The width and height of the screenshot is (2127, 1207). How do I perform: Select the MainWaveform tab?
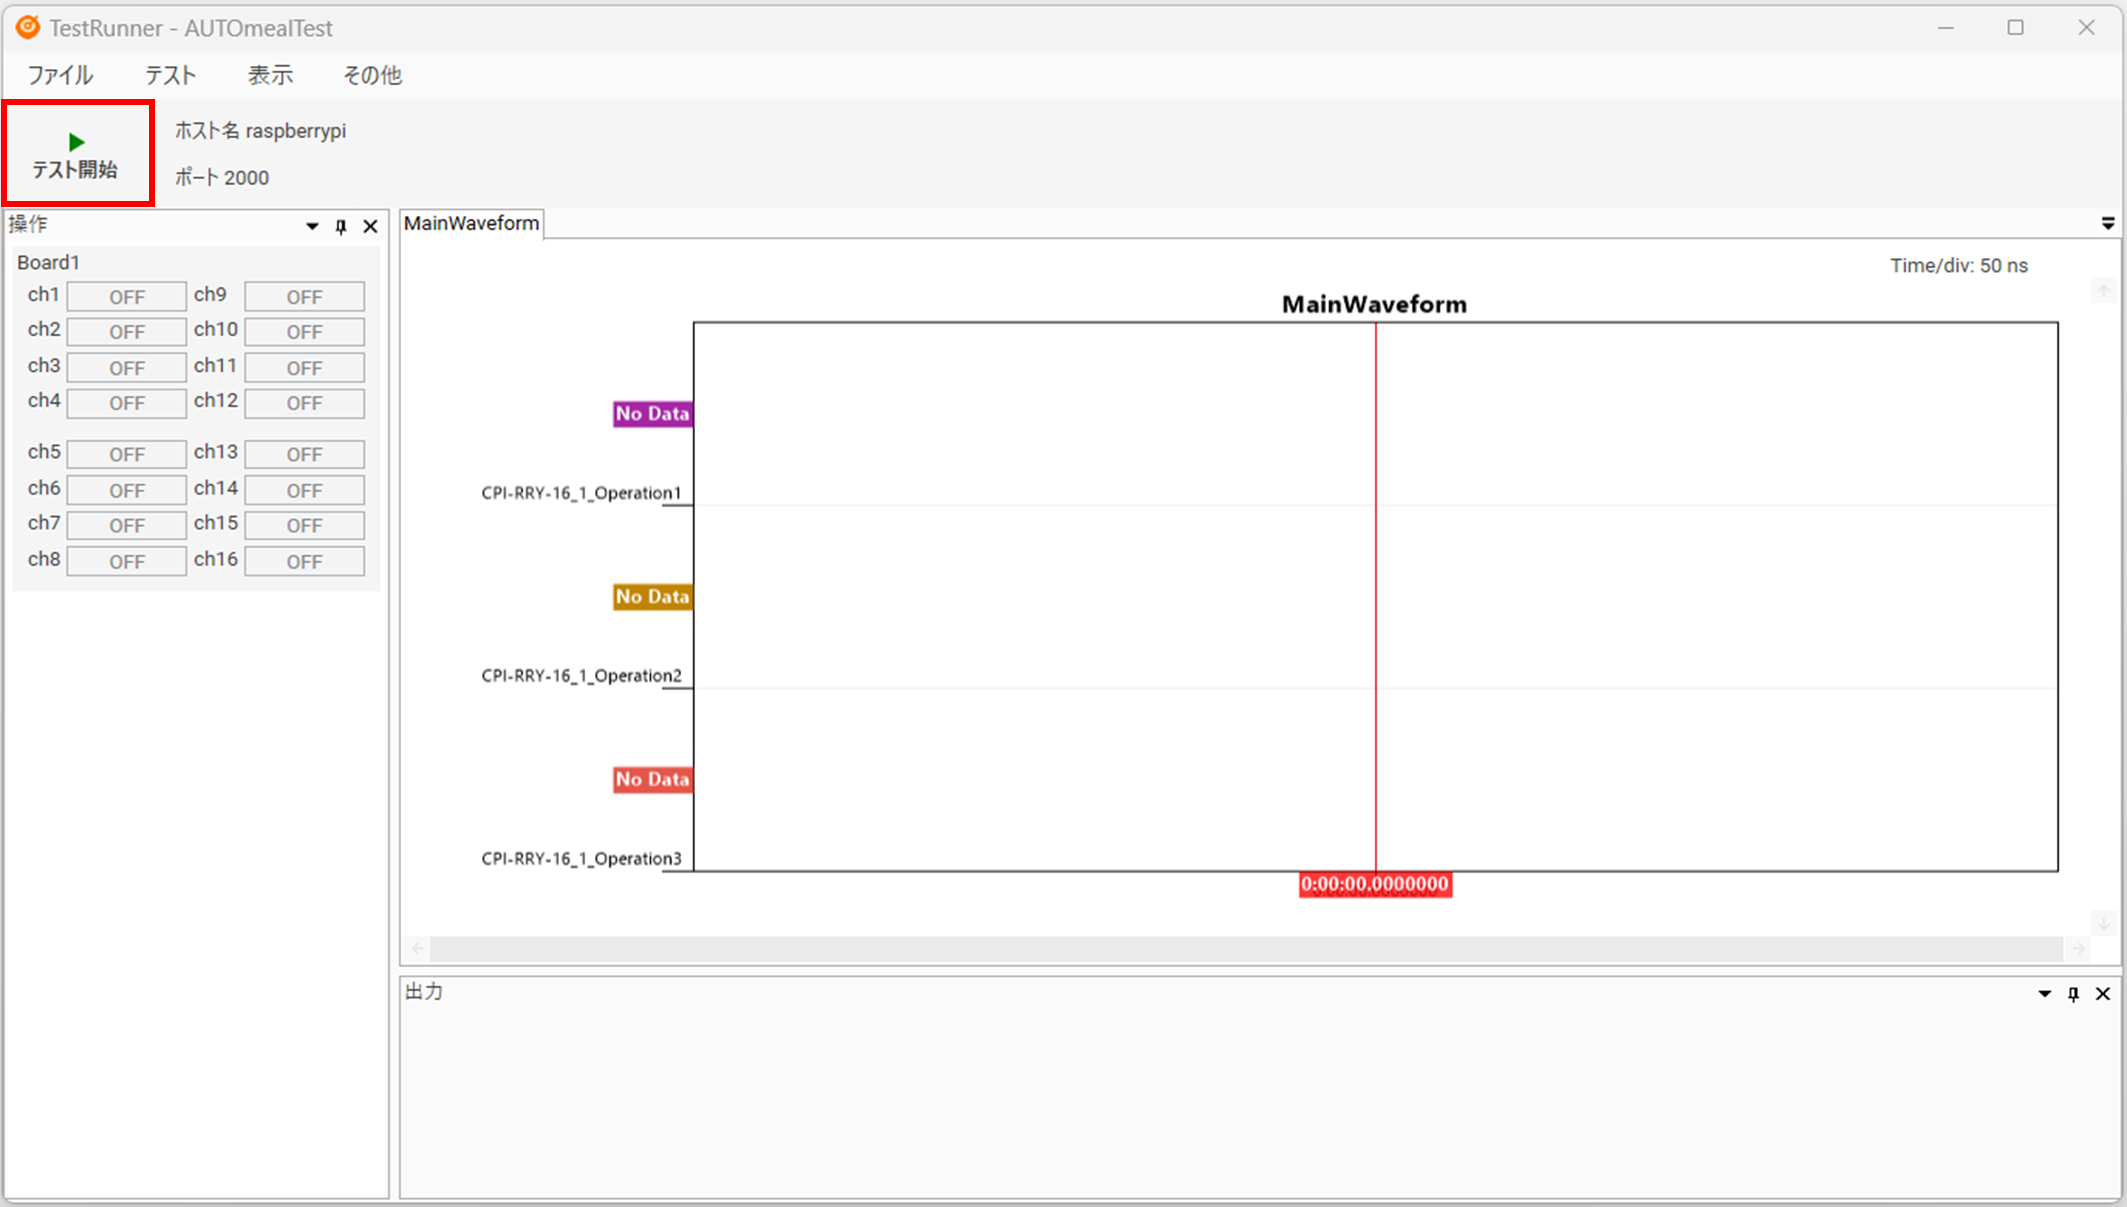tap(471, 223)
